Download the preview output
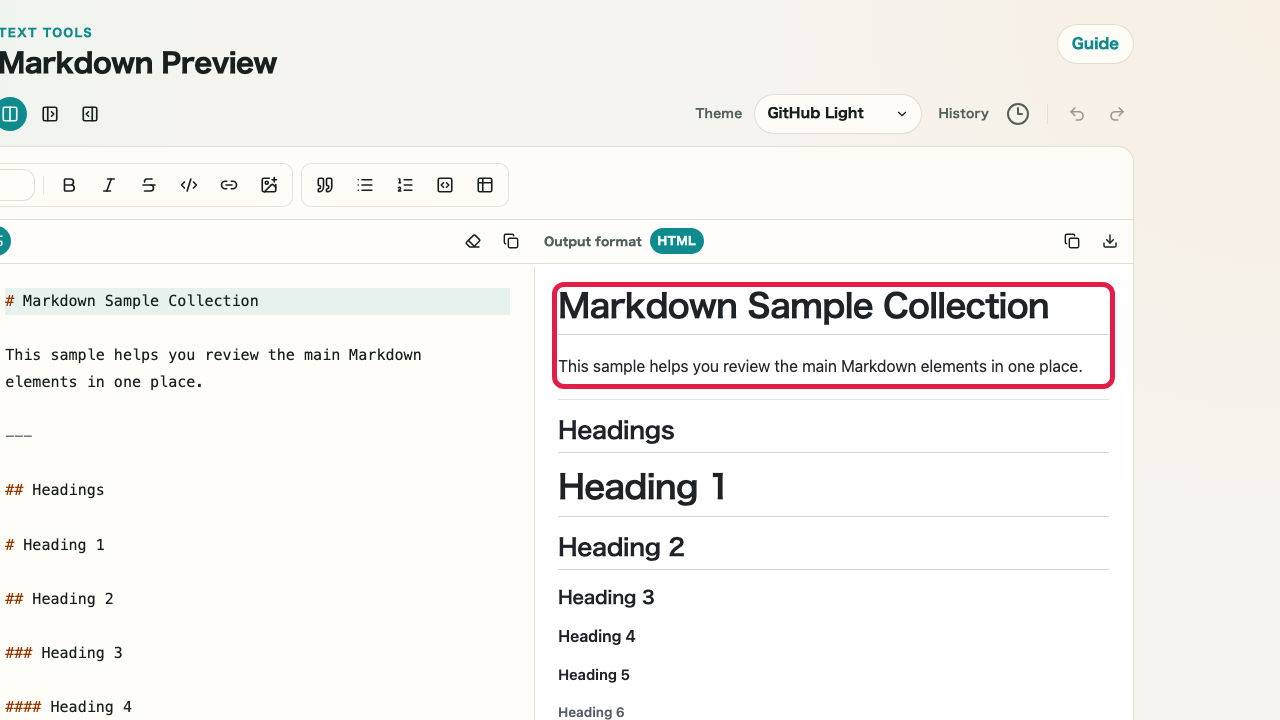 1110,241
